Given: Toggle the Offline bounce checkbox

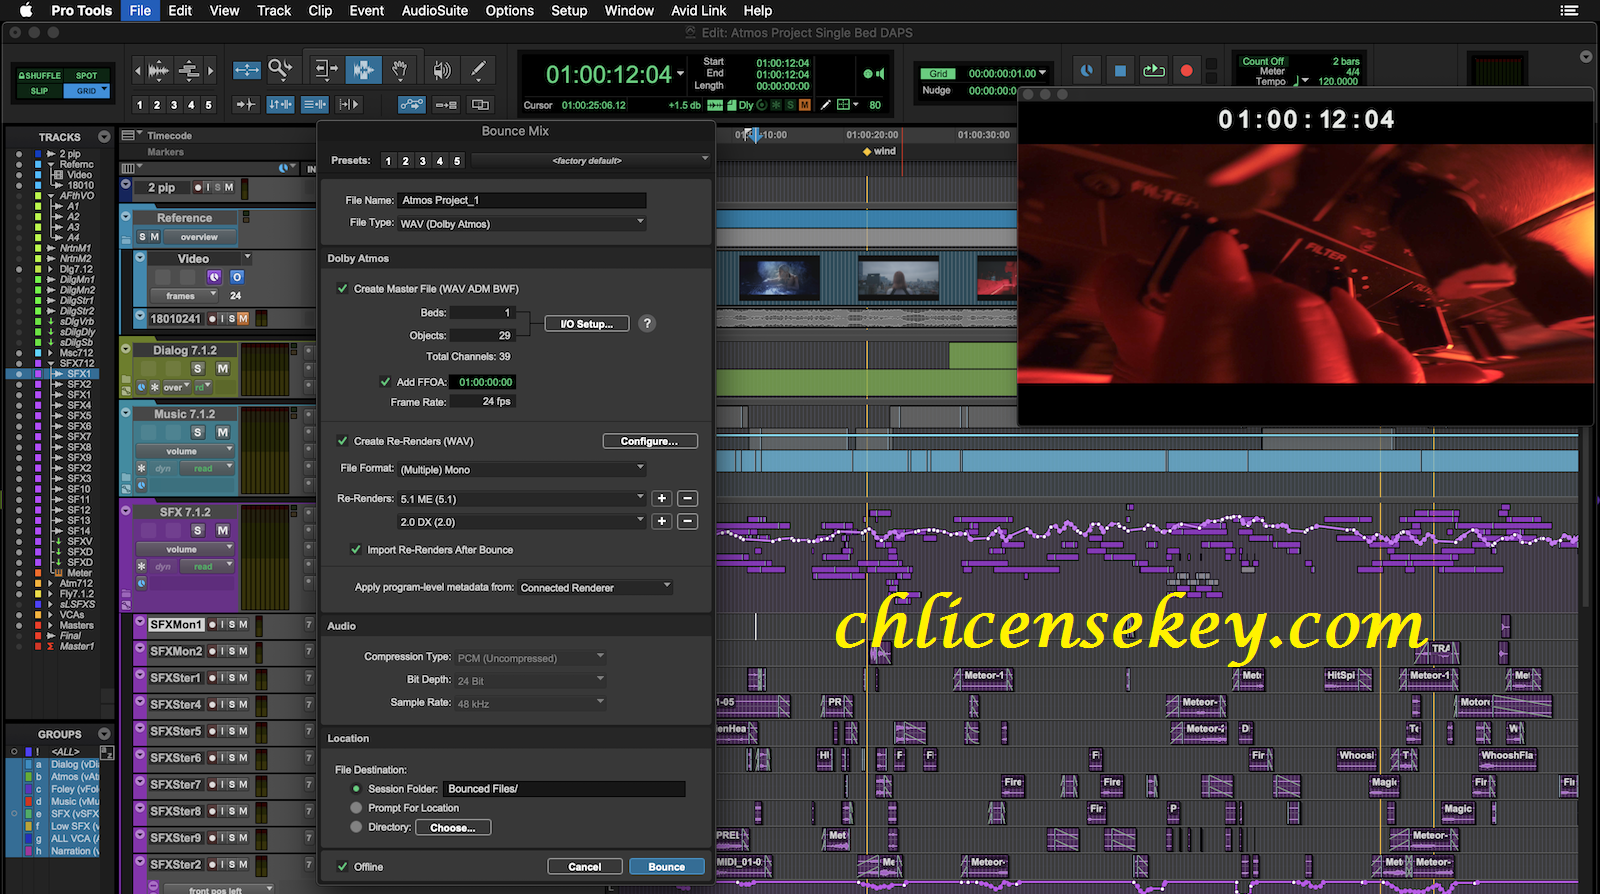Looking at the screenshot, I should [x=343, y=867].
